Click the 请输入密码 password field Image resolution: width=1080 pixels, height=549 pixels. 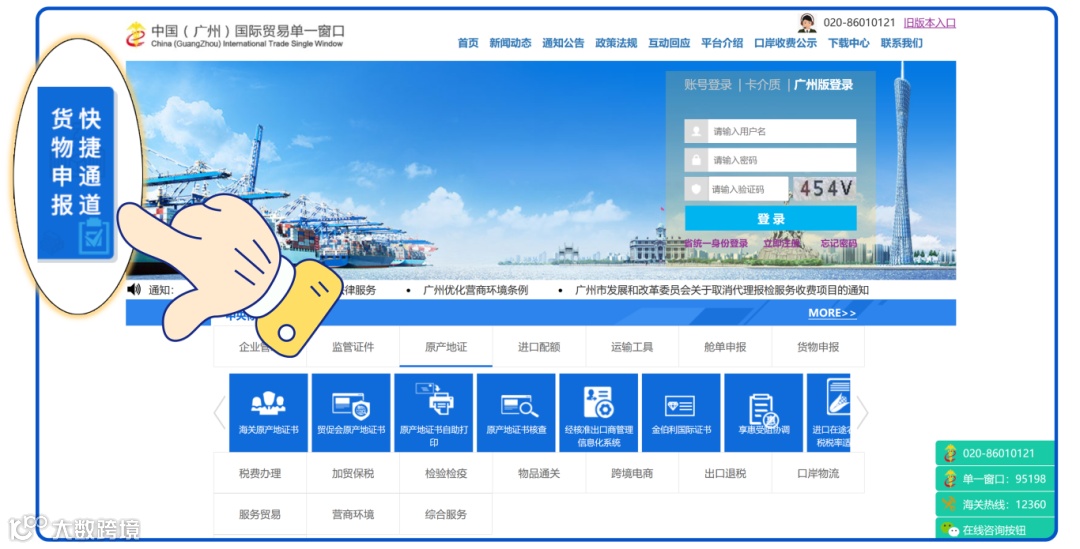(770, 160)
